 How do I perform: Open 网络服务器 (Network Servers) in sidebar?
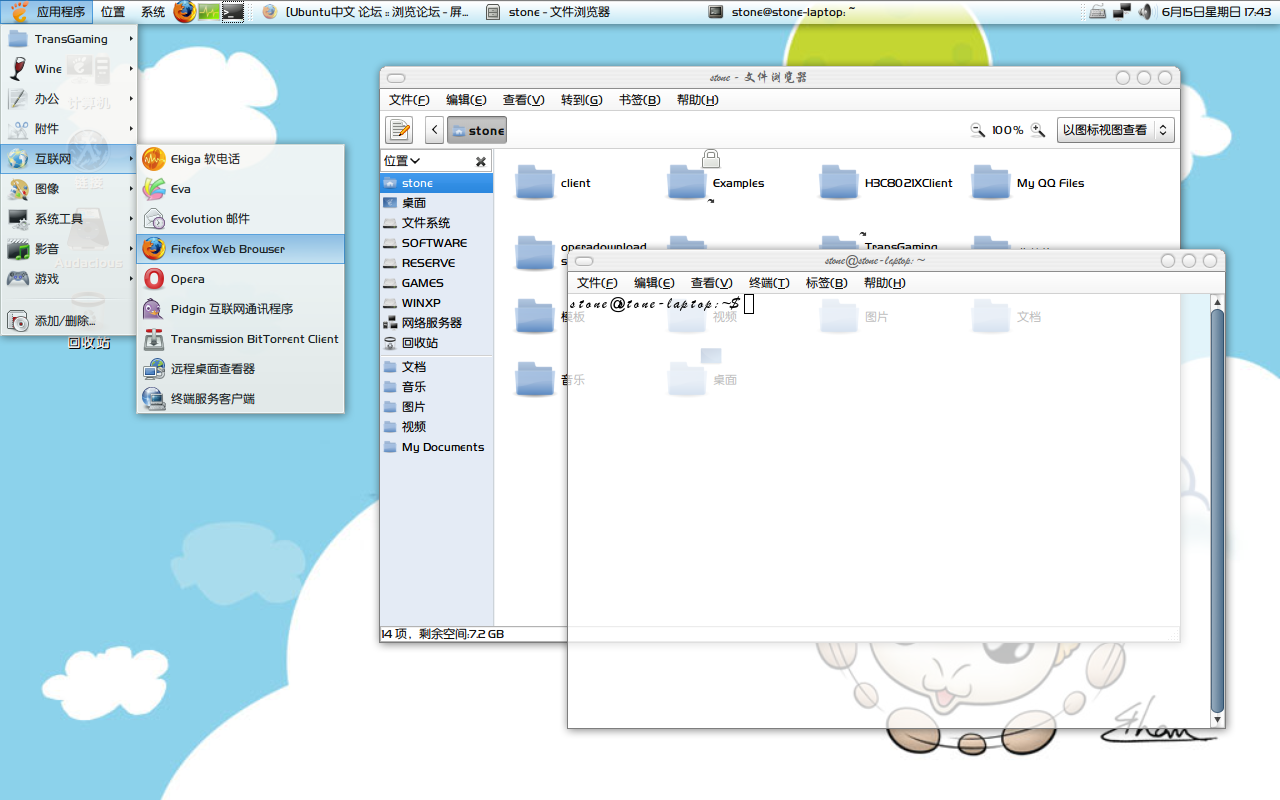coord(437,323)
